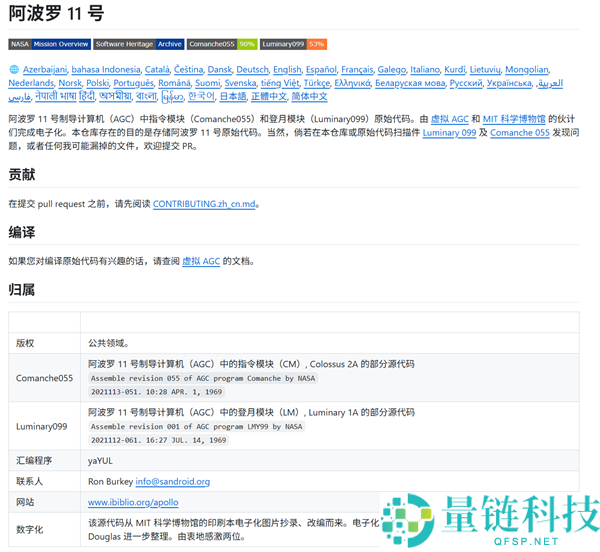Click the 汇编程序 row label

(34, 461)
